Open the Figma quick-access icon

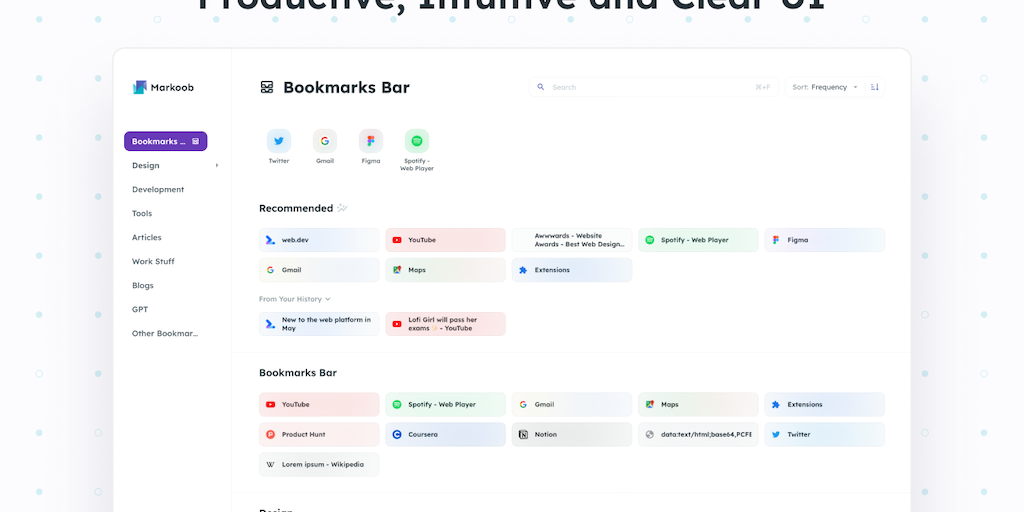(x=371, y=141)
